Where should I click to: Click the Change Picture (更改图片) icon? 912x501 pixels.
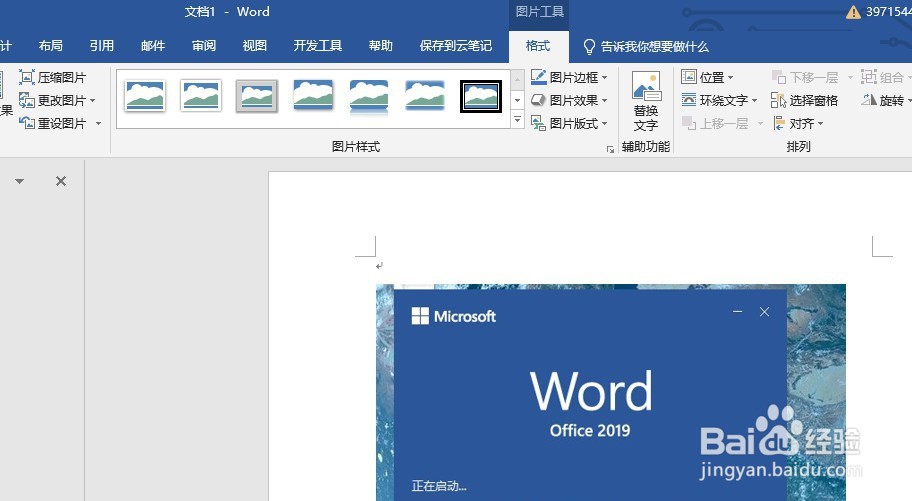click(27, 101)
